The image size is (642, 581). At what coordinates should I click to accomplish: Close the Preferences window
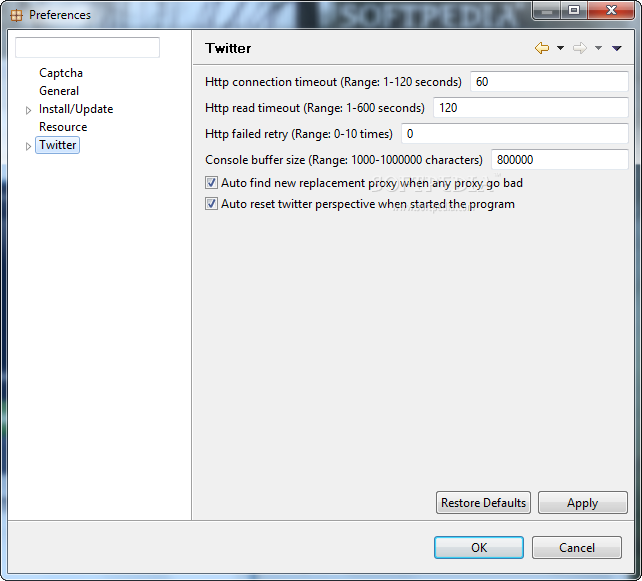pyautogui.click(x=611, y=11)
